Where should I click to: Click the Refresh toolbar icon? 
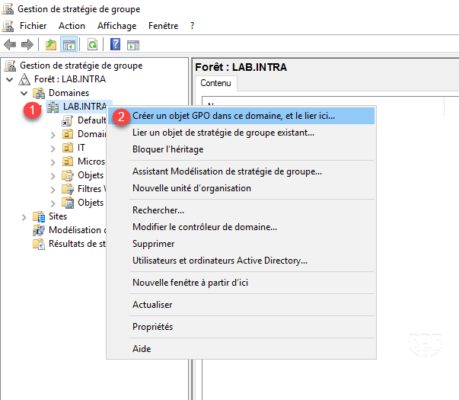[x=92, y=45]
